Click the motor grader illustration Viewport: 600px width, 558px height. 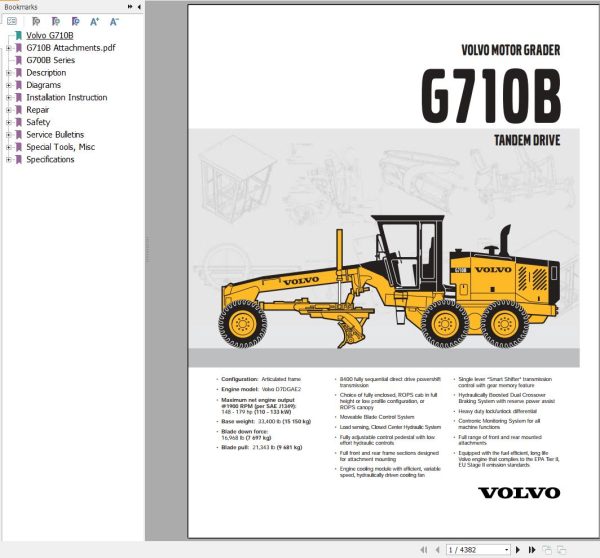point(389,282)
